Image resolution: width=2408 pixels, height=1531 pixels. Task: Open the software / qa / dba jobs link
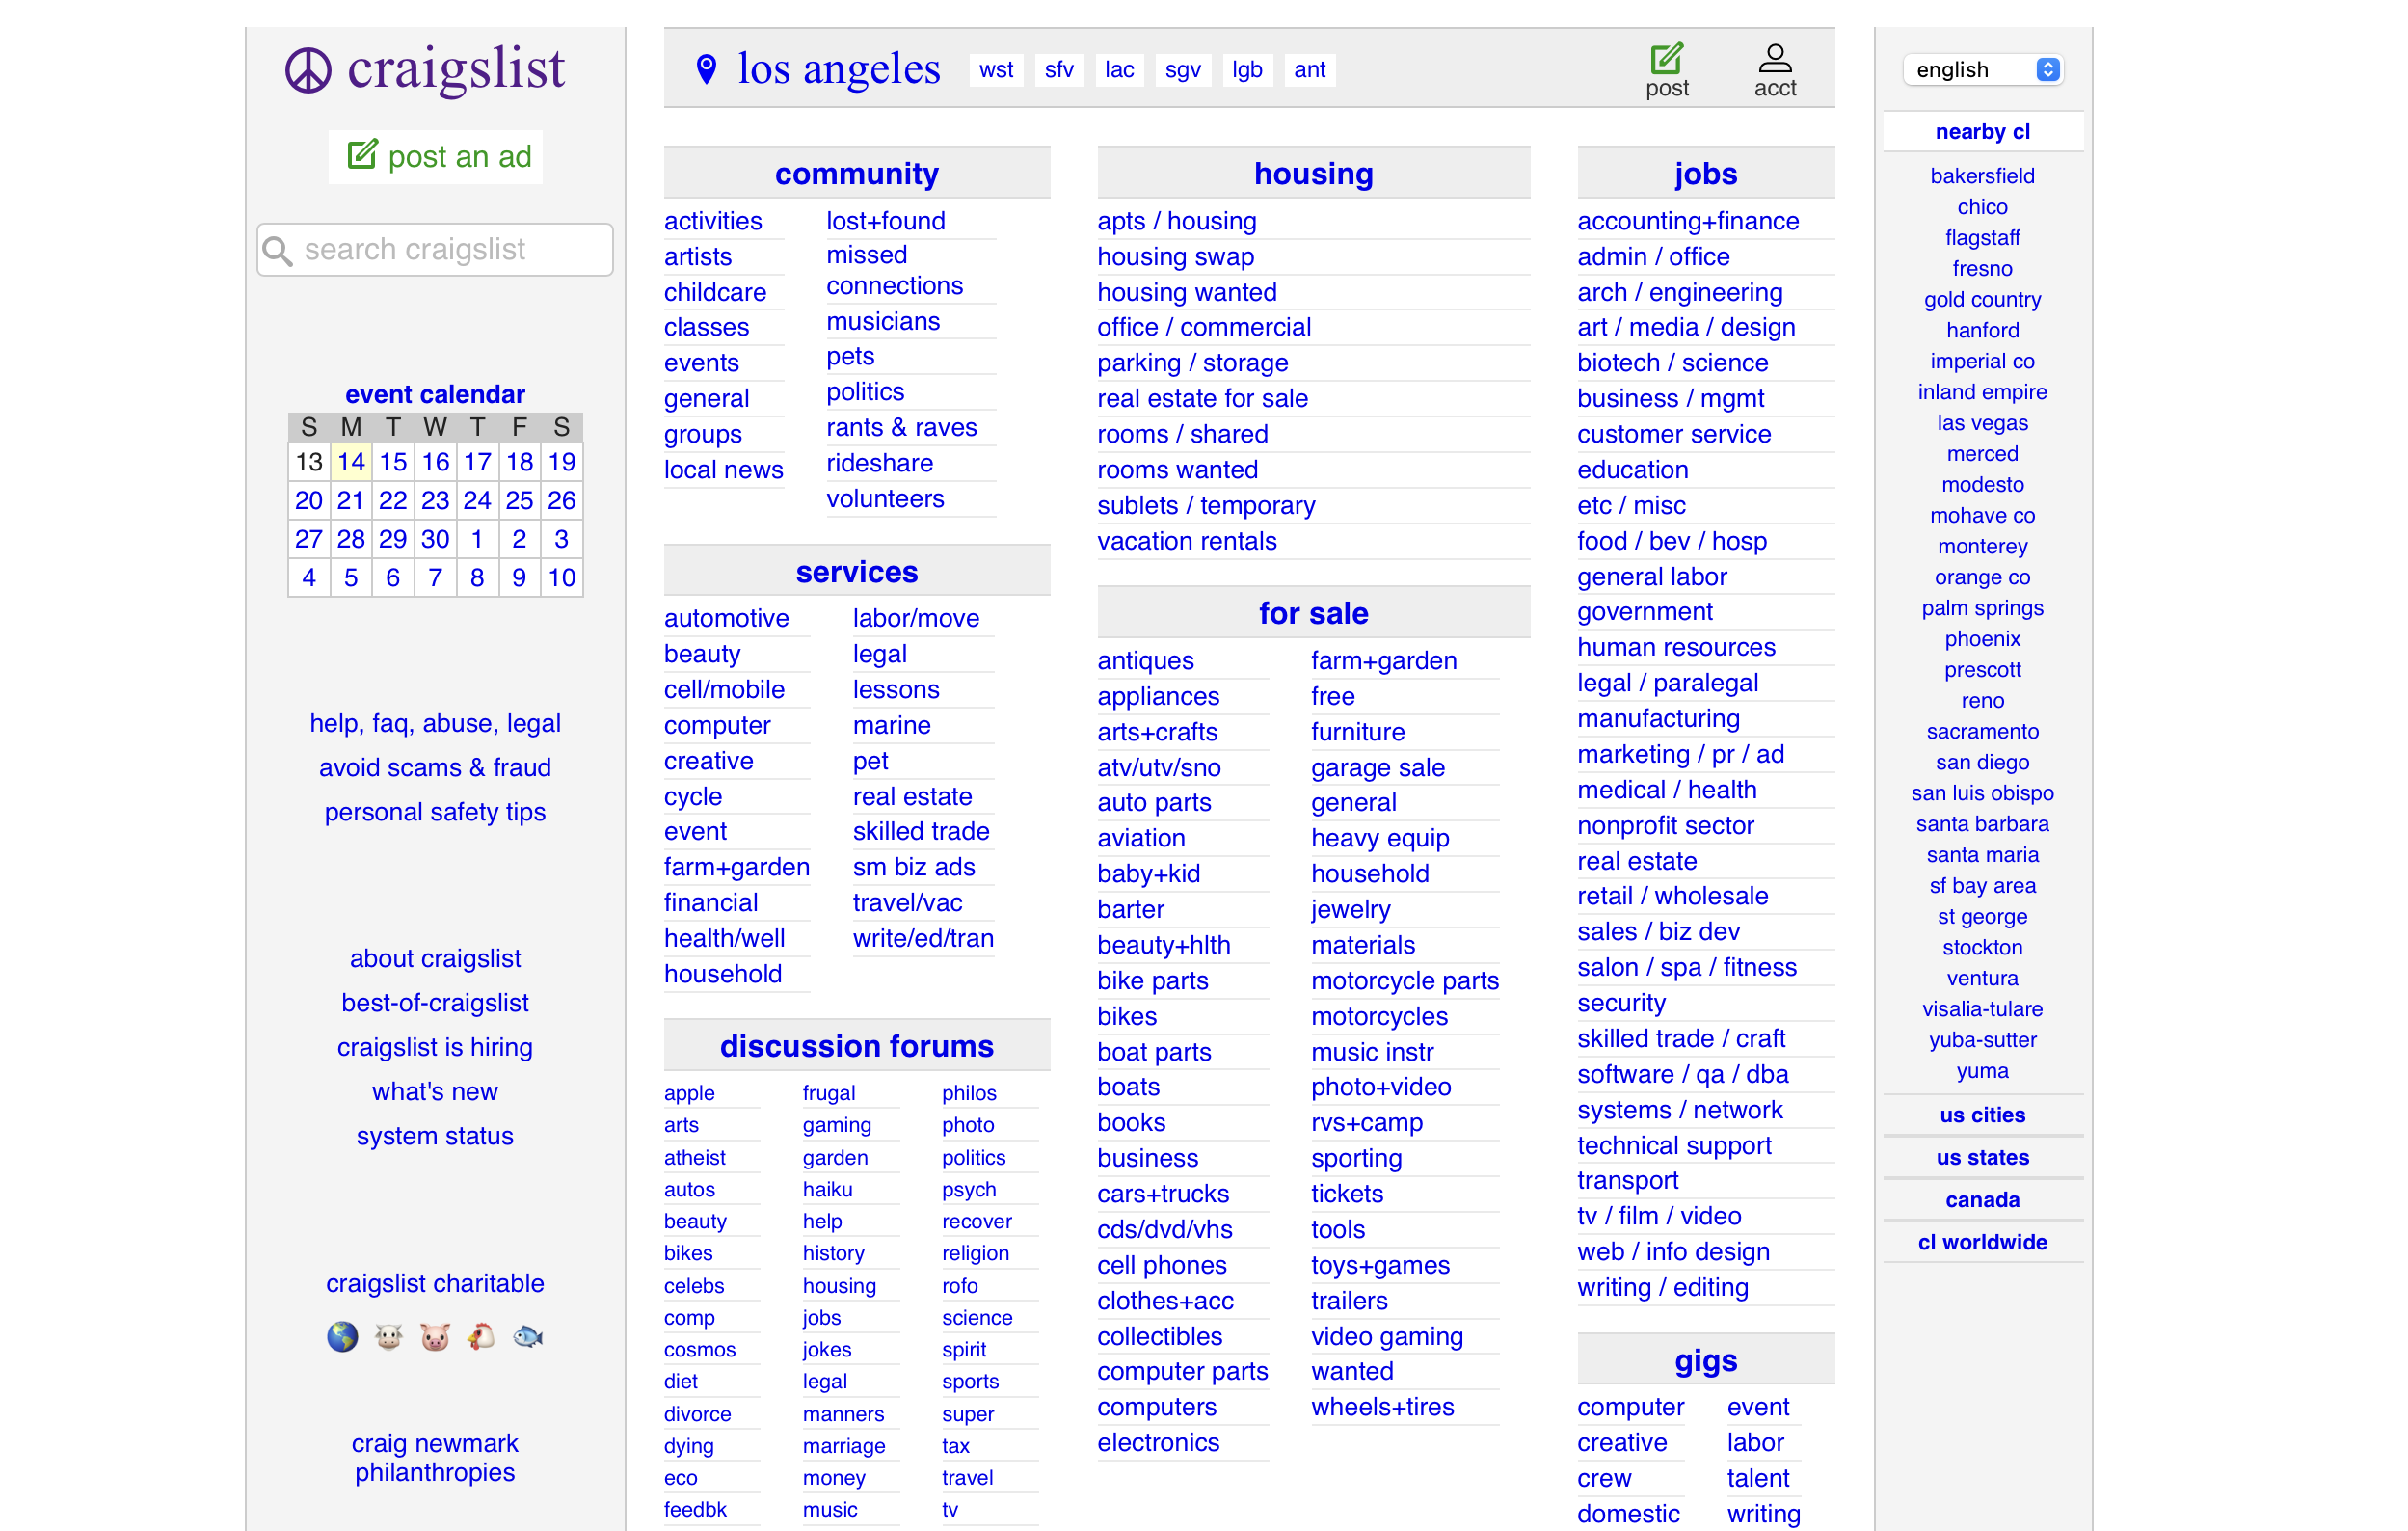tap(1682, 1074)
